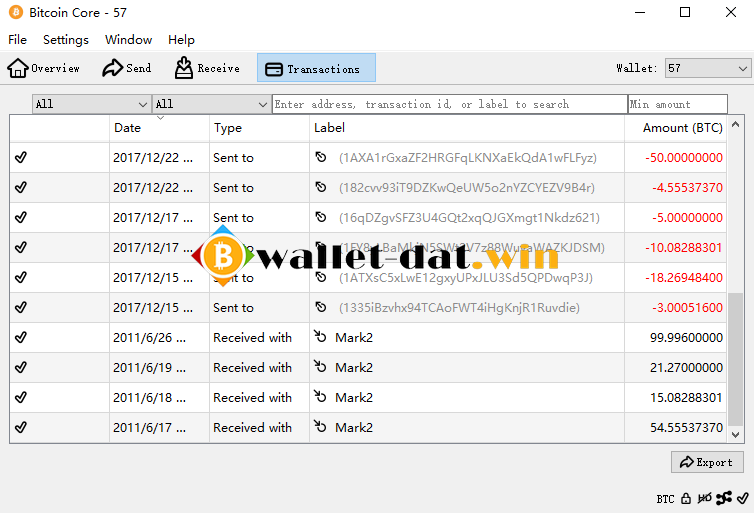The width and height of the screenshot is (754, 513).
Task: Click amount -18.26948400
Action: [684, 277]
